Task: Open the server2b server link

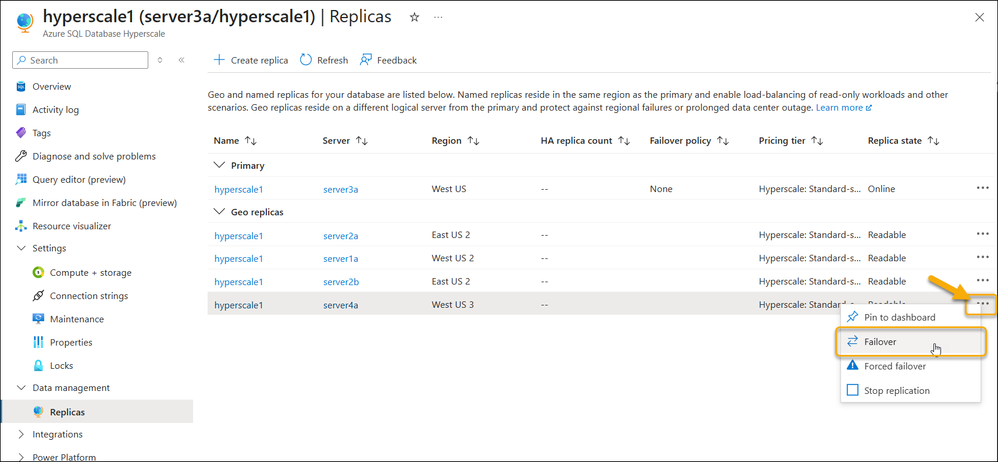Action: [341, 281]
